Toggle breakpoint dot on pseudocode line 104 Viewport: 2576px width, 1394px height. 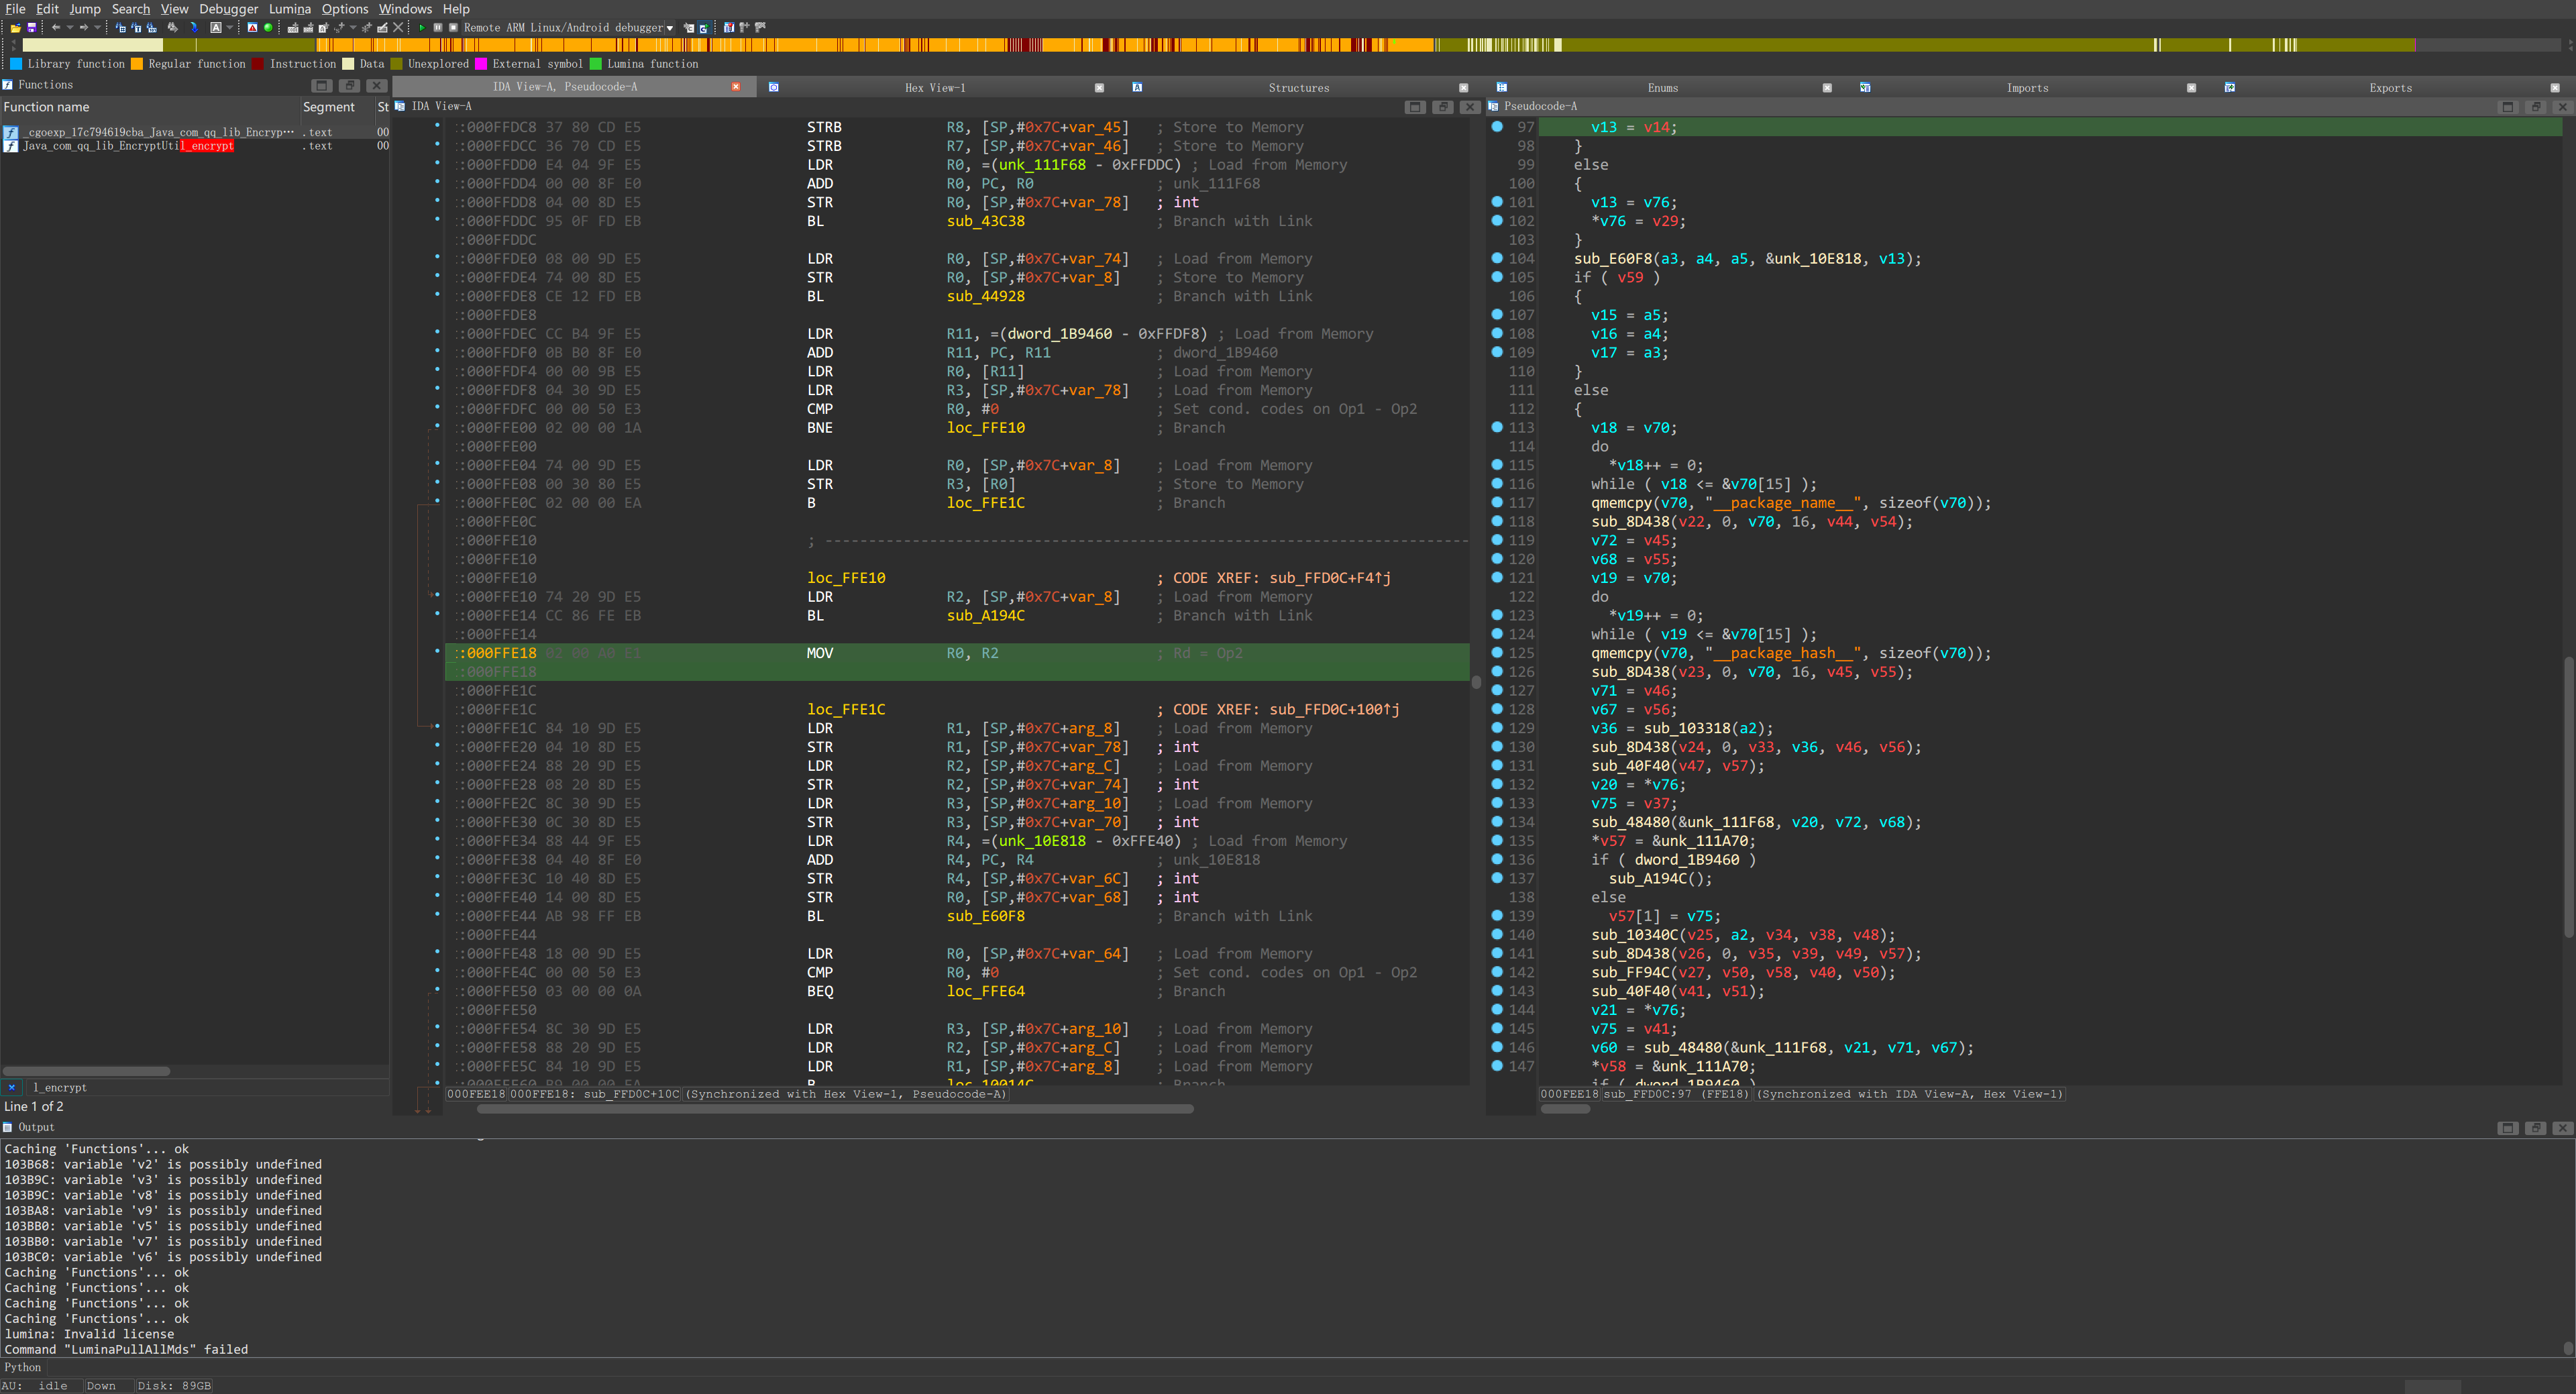(1497, 258)
